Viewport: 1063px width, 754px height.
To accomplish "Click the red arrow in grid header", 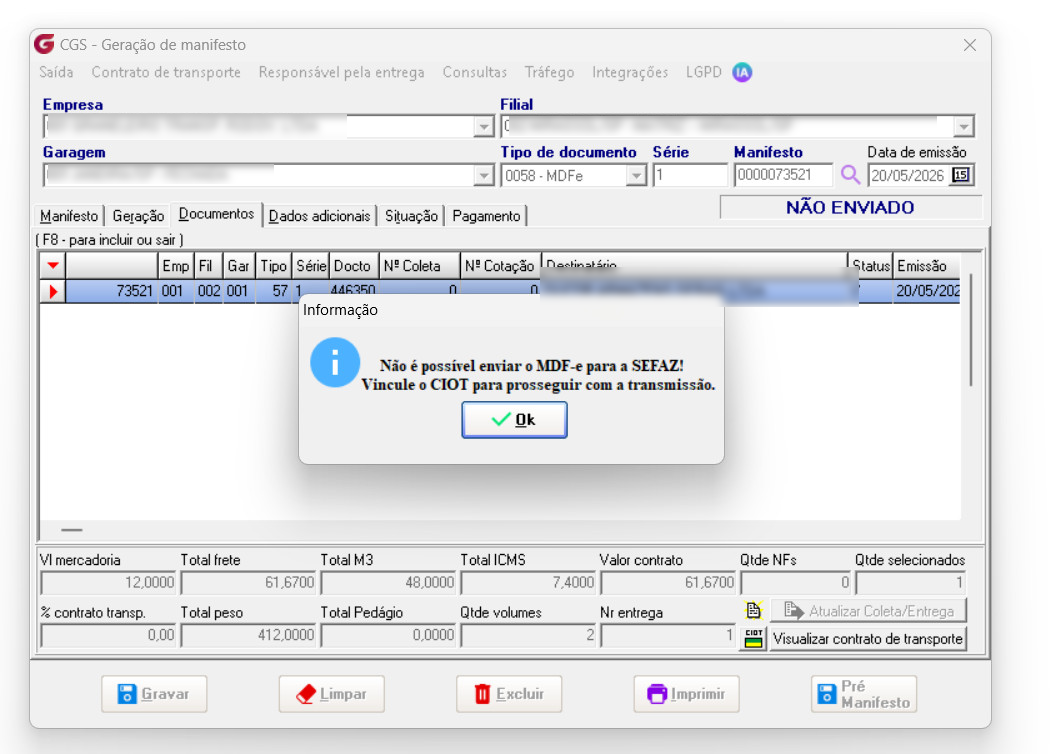I will pyautogui.click(x=53, y=265).
